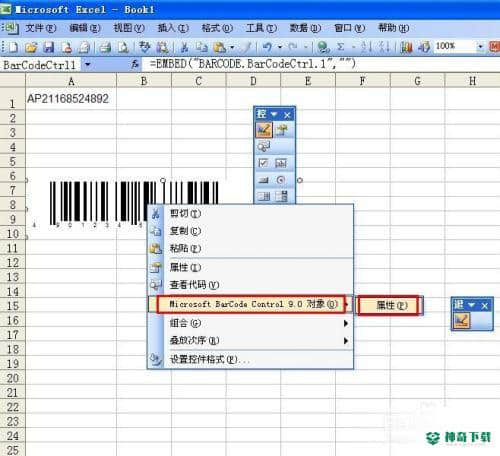Close the small Design Mode toolbar
Viewport: 500px width, 456px height.
pos(484,305)
